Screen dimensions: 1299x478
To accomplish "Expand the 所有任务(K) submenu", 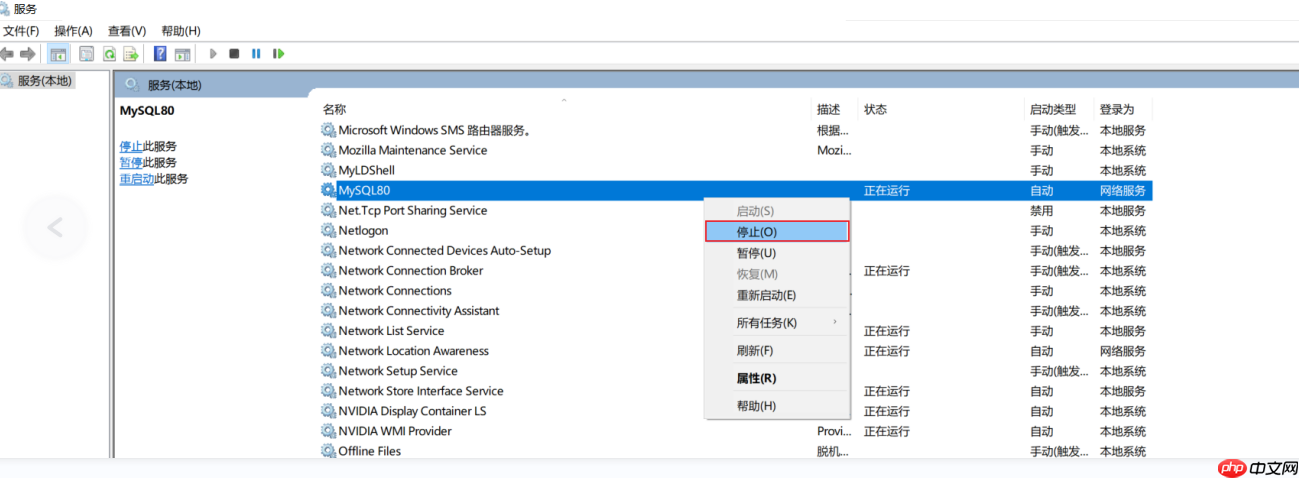I will point(777,323).
